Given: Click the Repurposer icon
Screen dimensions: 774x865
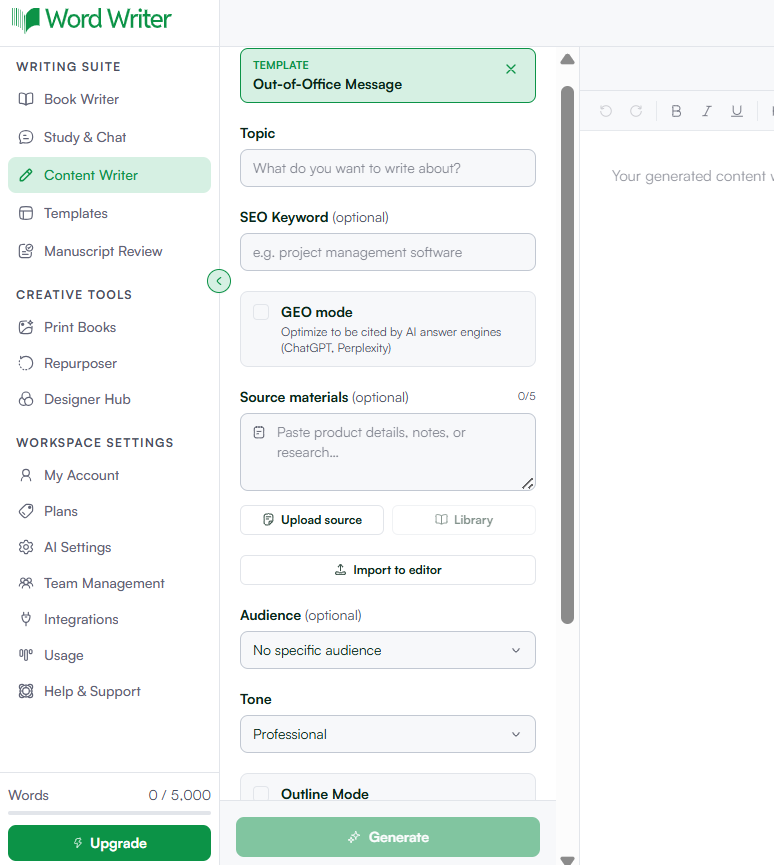Looking at the screenshot, I should click(x=26, y=364).
